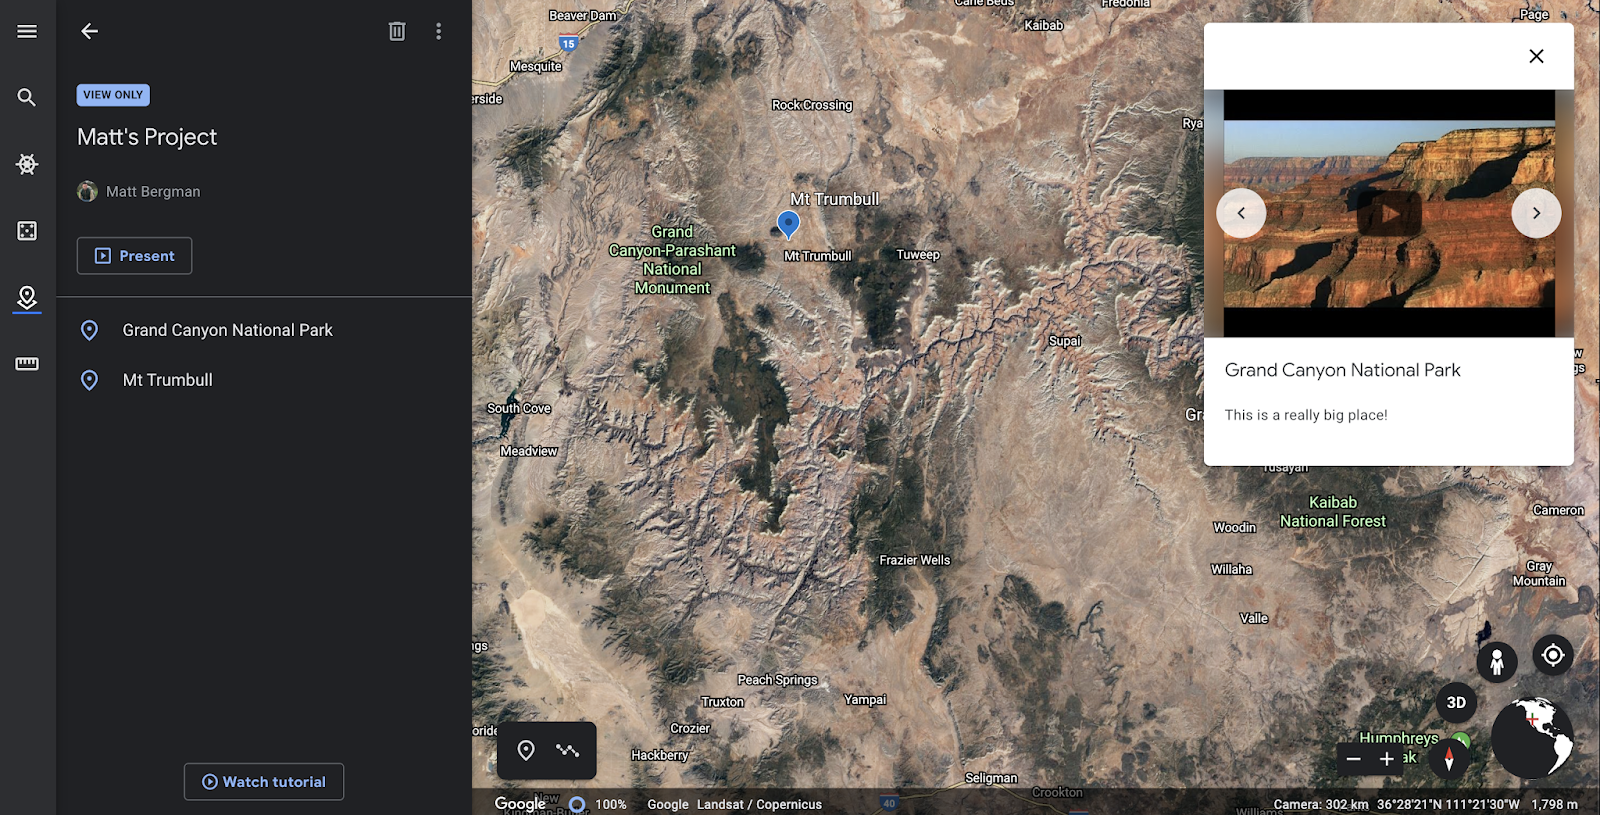Reset heading with the compass
1600x815 pixels.
click(x=1449, y=759)
